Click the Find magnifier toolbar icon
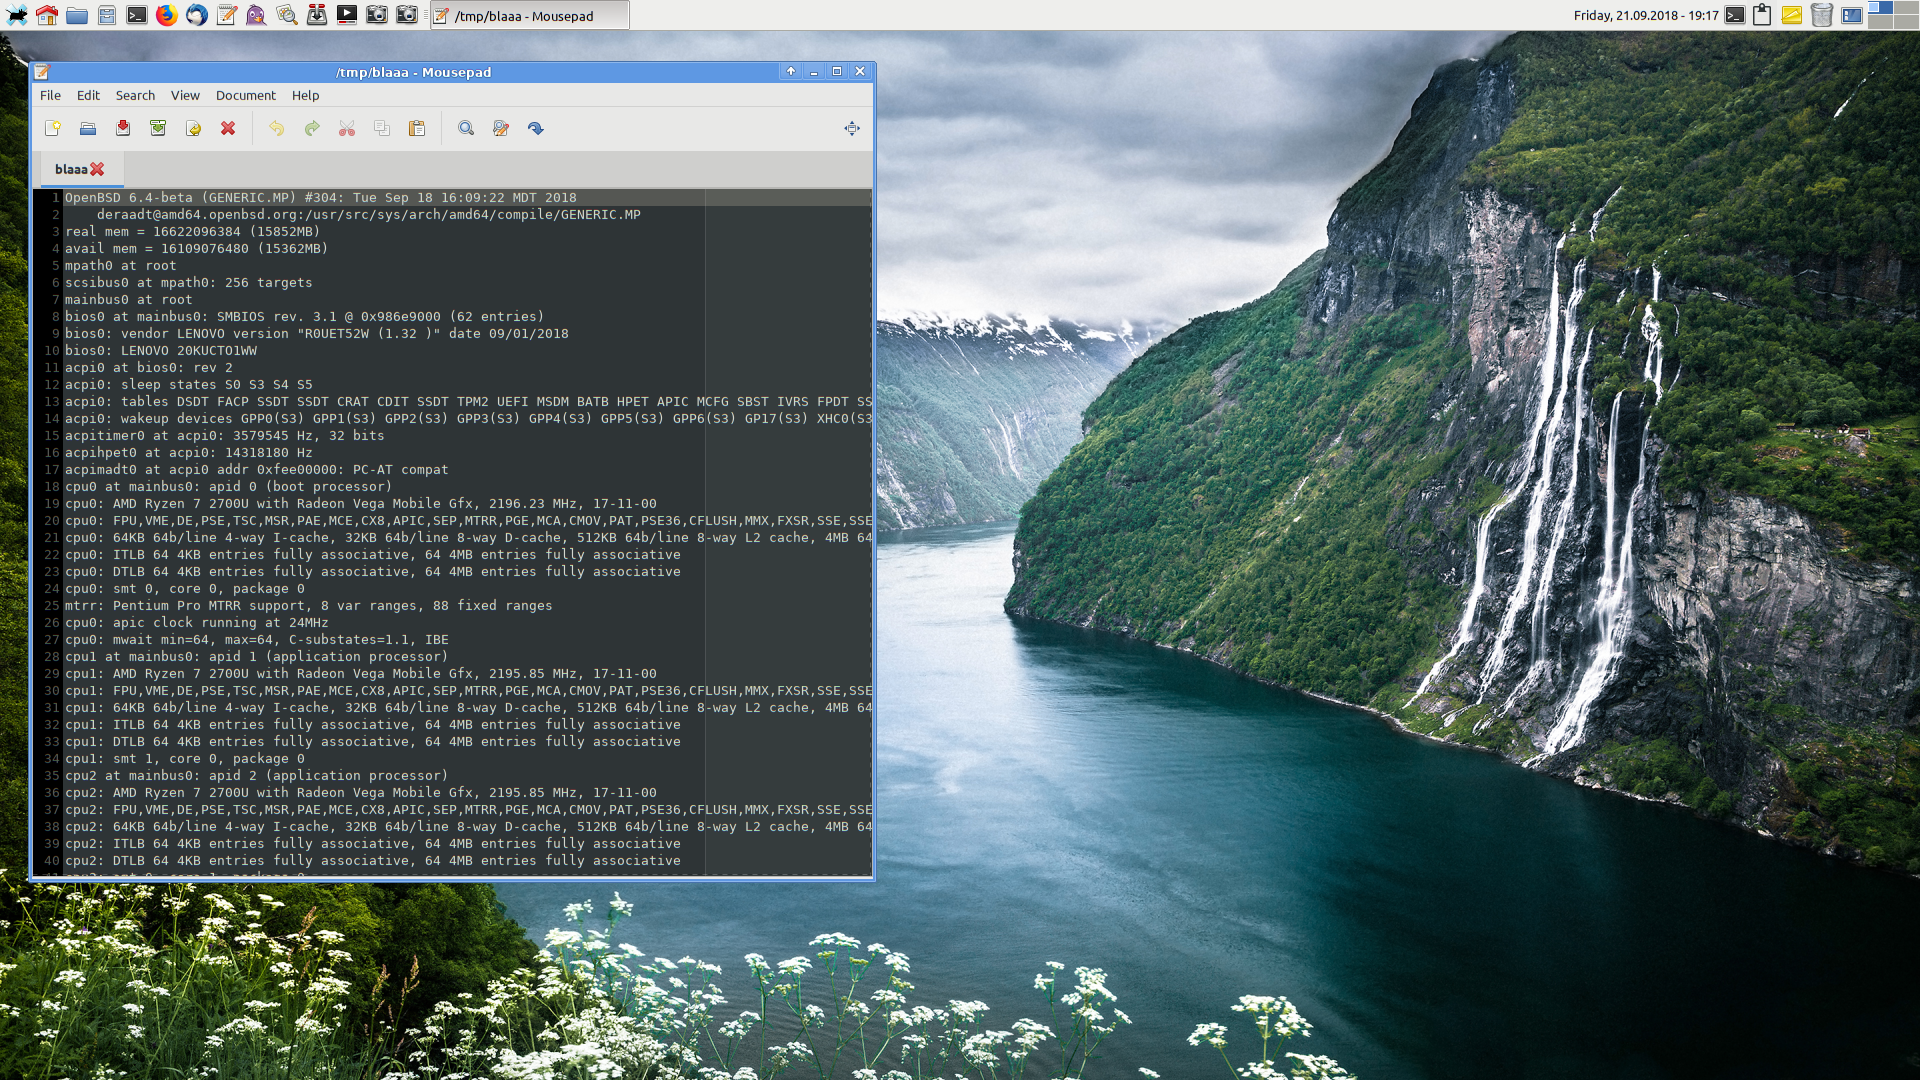 click(x=466, y=128)
